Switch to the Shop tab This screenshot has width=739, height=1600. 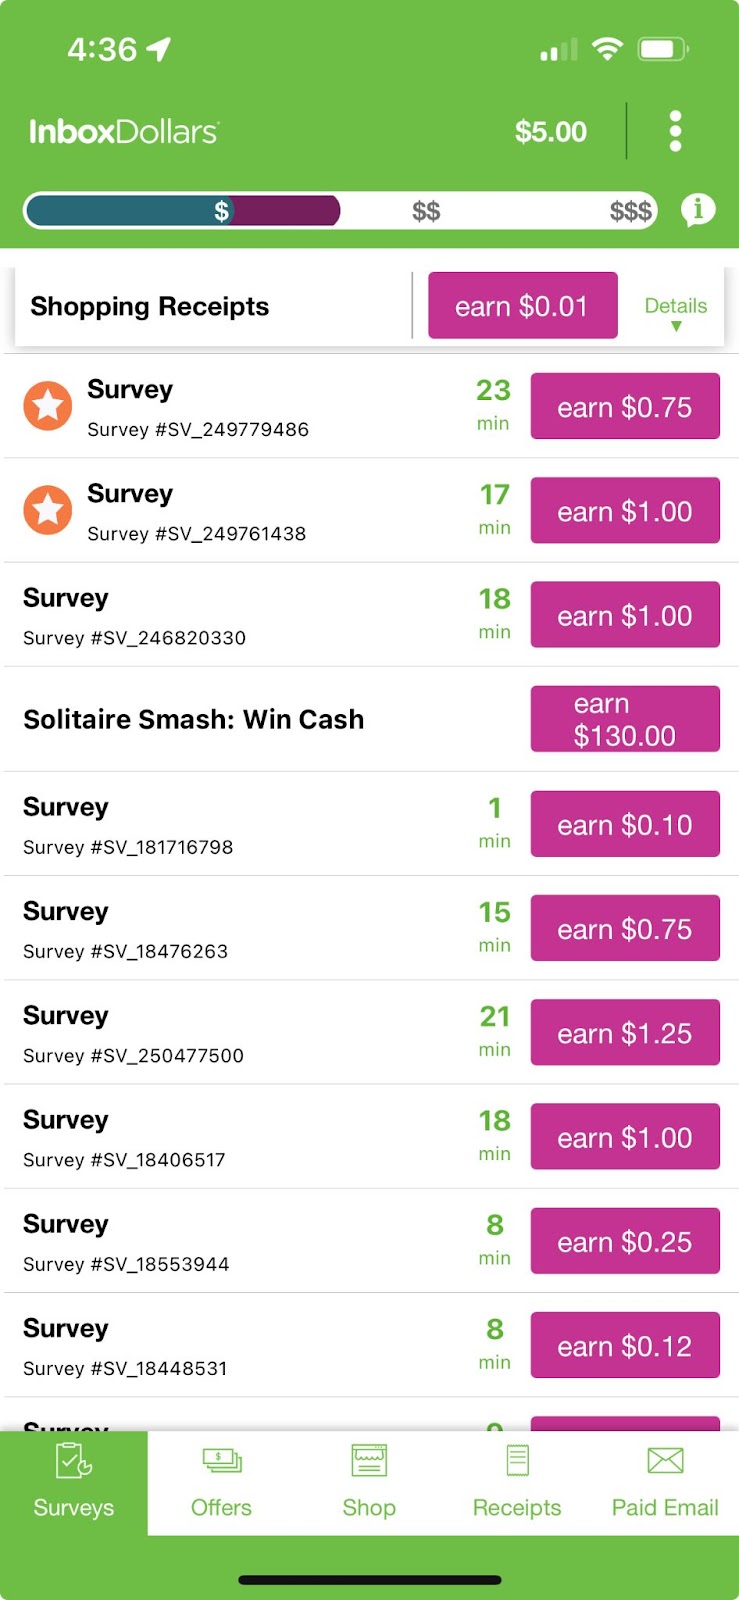[369, 1482]
